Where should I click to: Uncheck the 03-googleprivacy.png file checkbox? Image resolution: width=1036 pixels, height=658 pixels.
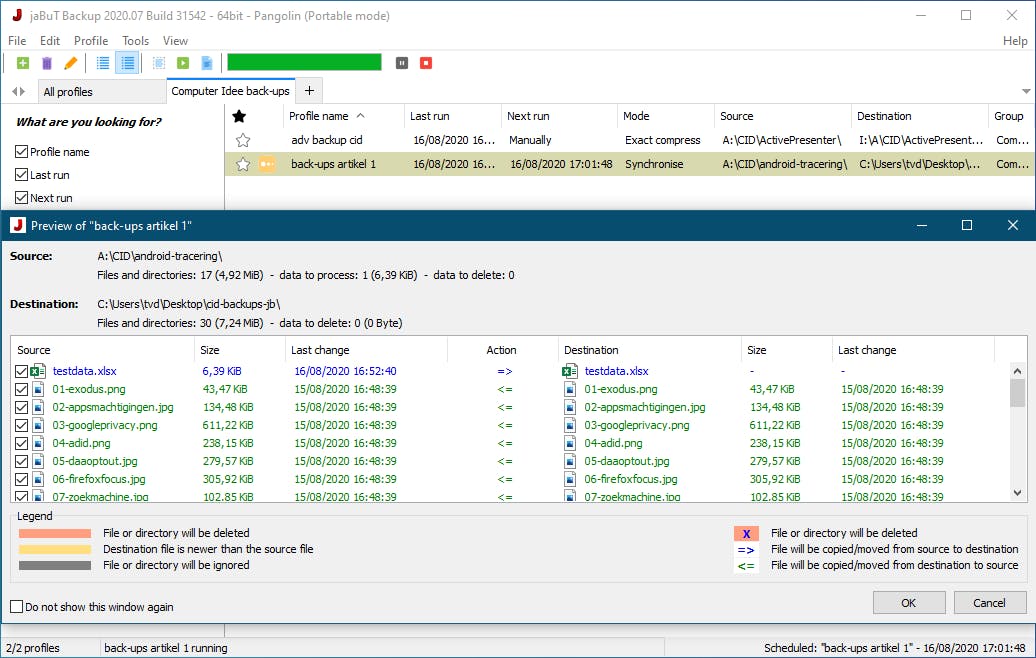pyautogui.click(x=21, y=425)
